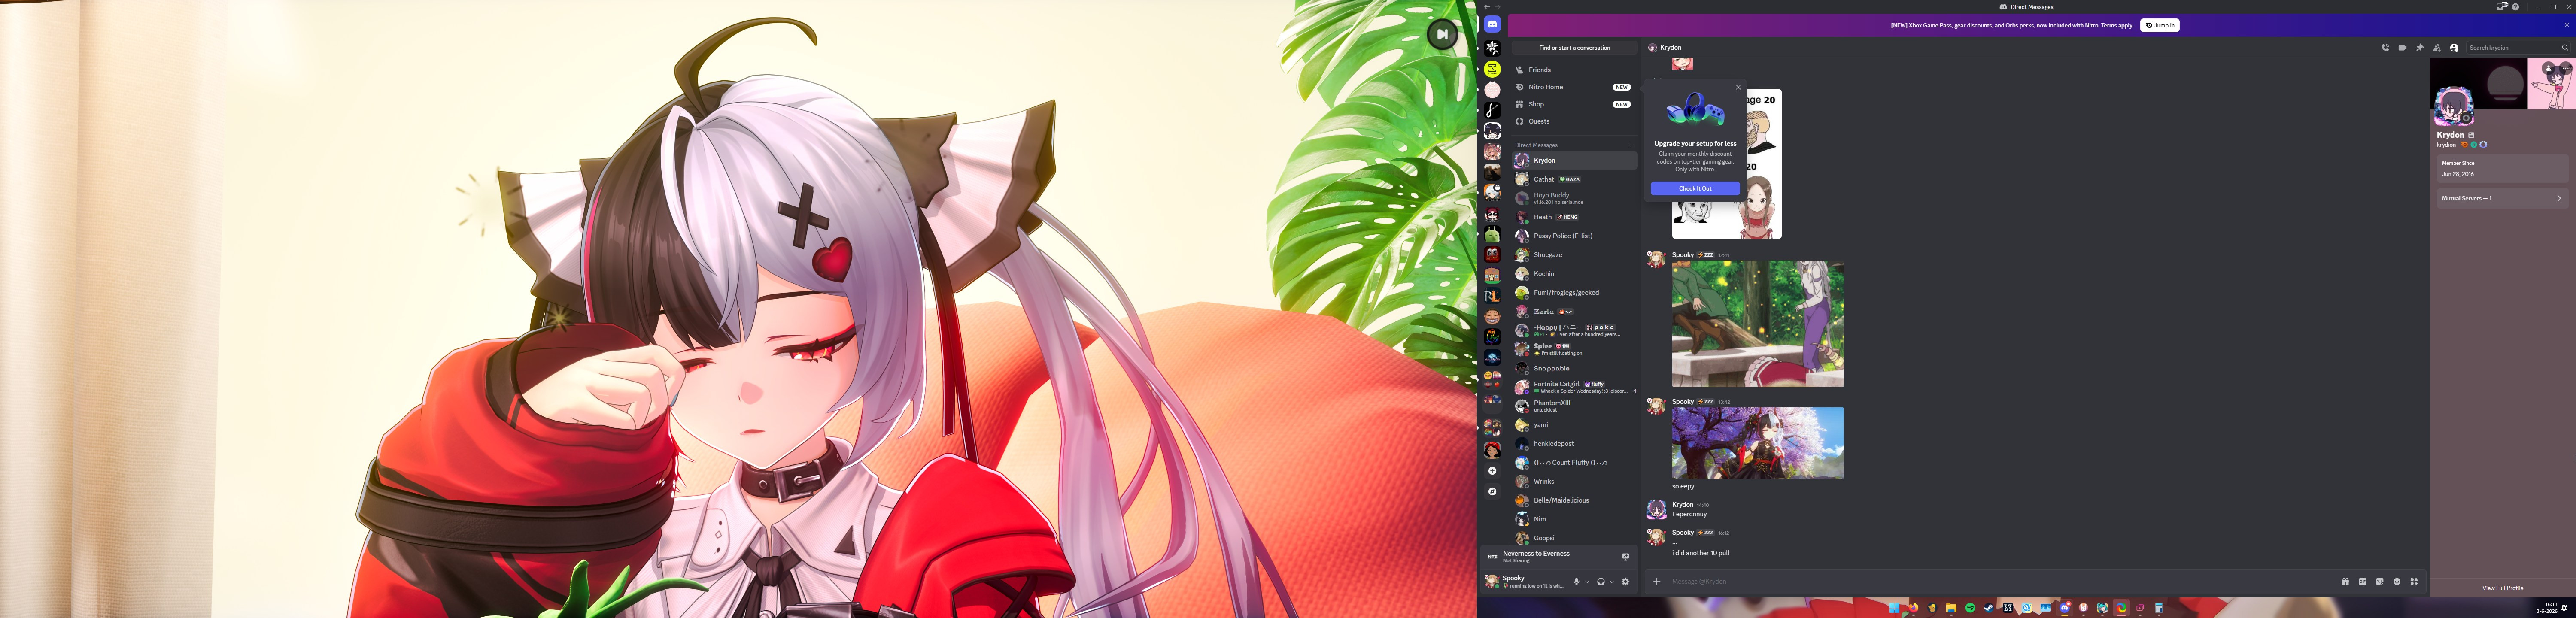Share screen for Neverness to Everness

pos(1625,557)
